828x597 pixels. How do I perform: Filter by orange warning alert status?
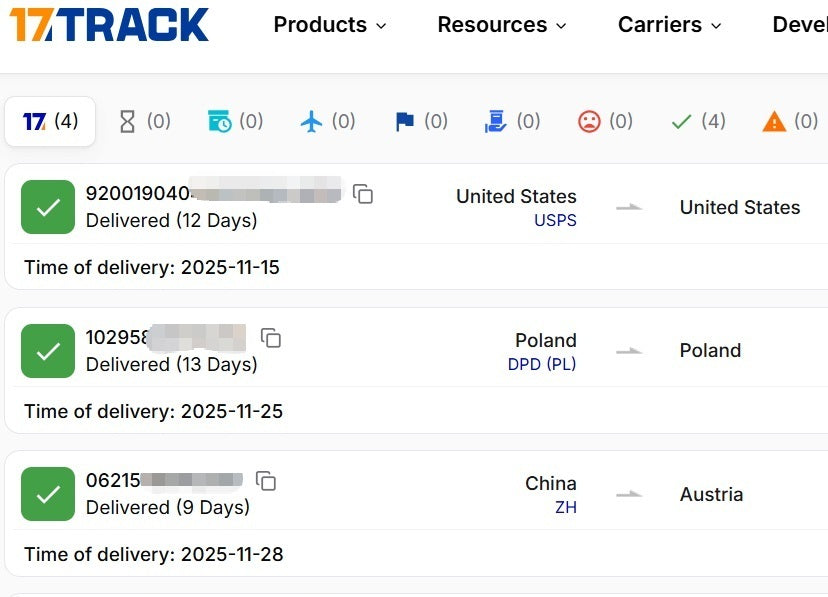pos(790,121)
